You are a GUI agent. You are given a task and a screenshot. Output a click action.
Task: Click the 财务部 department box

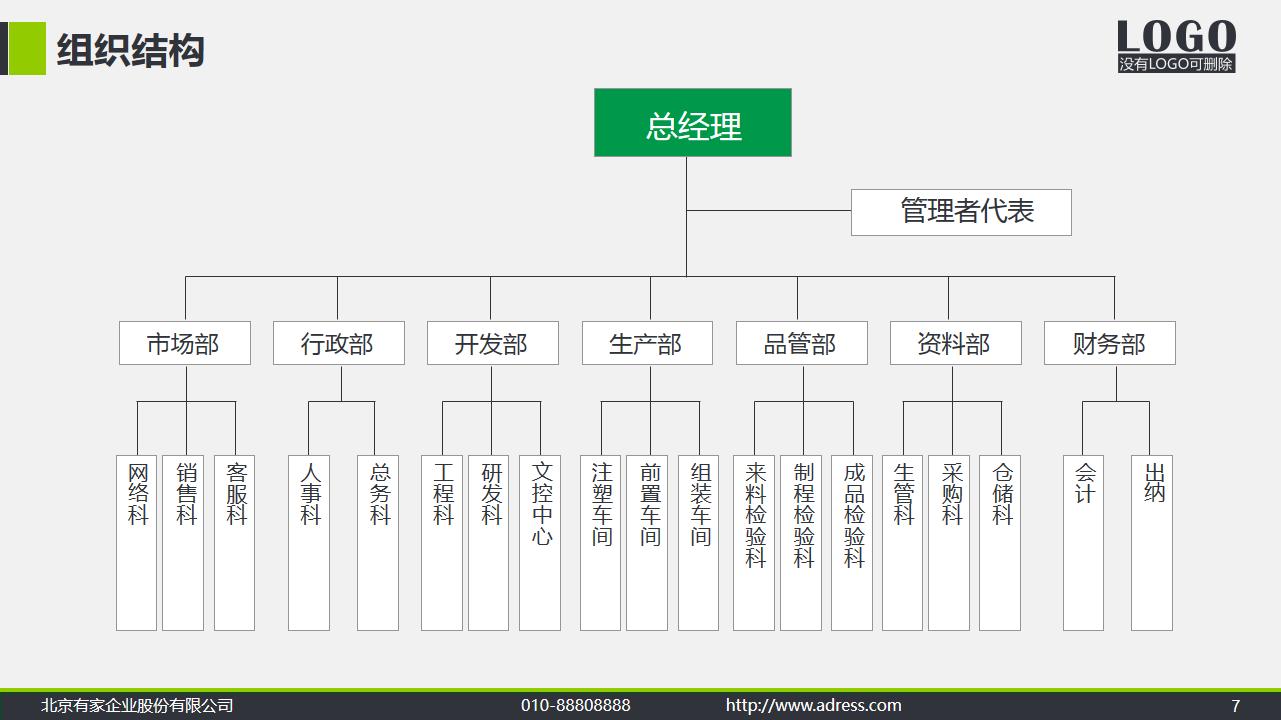[x=1110, y=343]
